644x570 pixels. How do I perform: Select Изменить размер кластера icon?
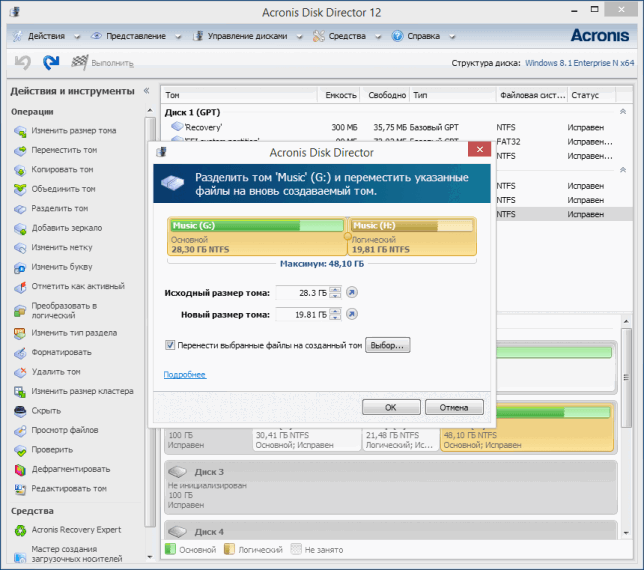tap(20, 391)
